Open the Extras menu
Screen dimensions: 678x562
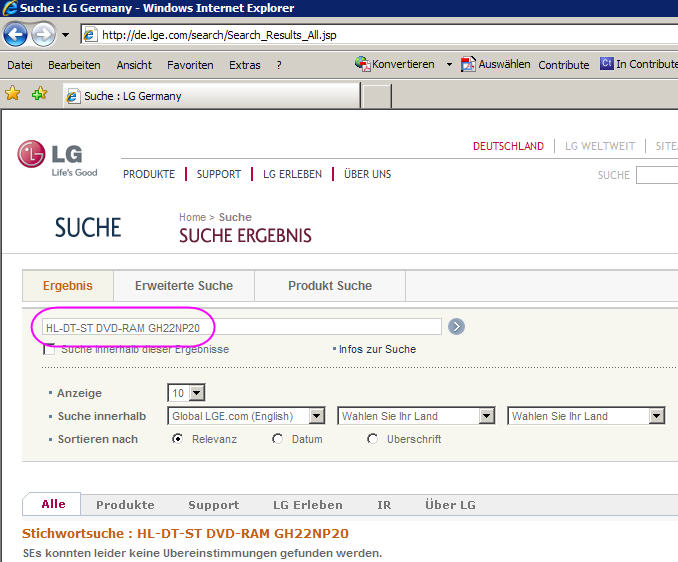[245, 65]
